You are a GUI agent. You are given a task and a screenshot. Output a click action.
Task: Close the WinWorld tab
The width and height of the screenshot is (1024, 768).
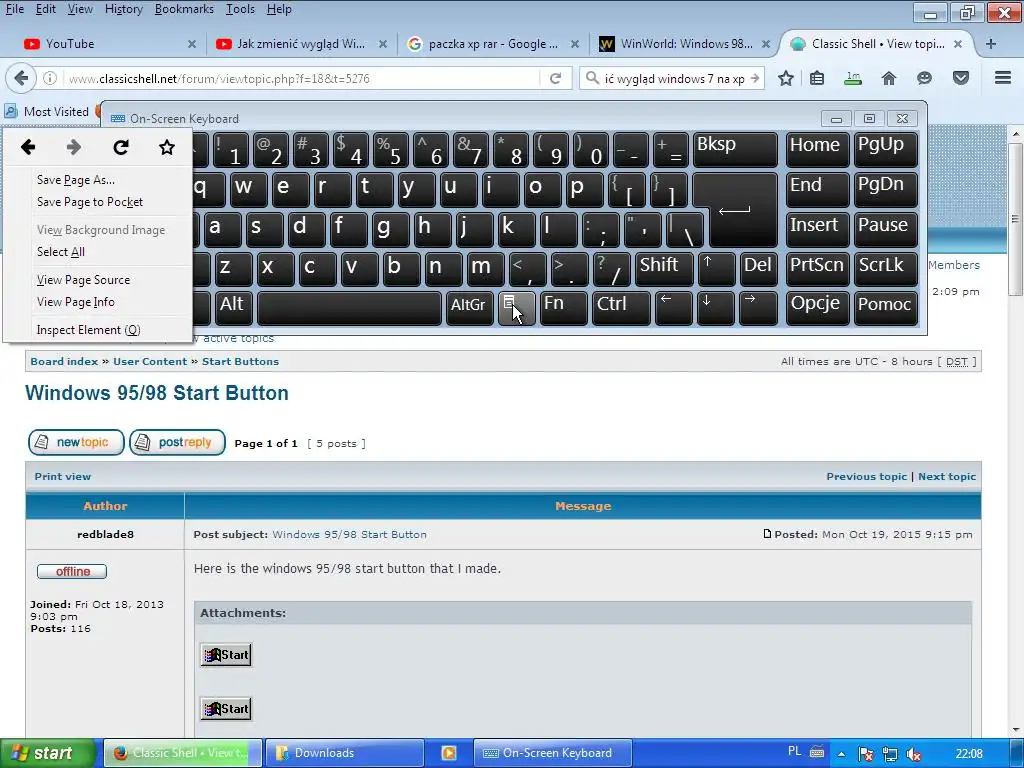click(x=766, y=44)
